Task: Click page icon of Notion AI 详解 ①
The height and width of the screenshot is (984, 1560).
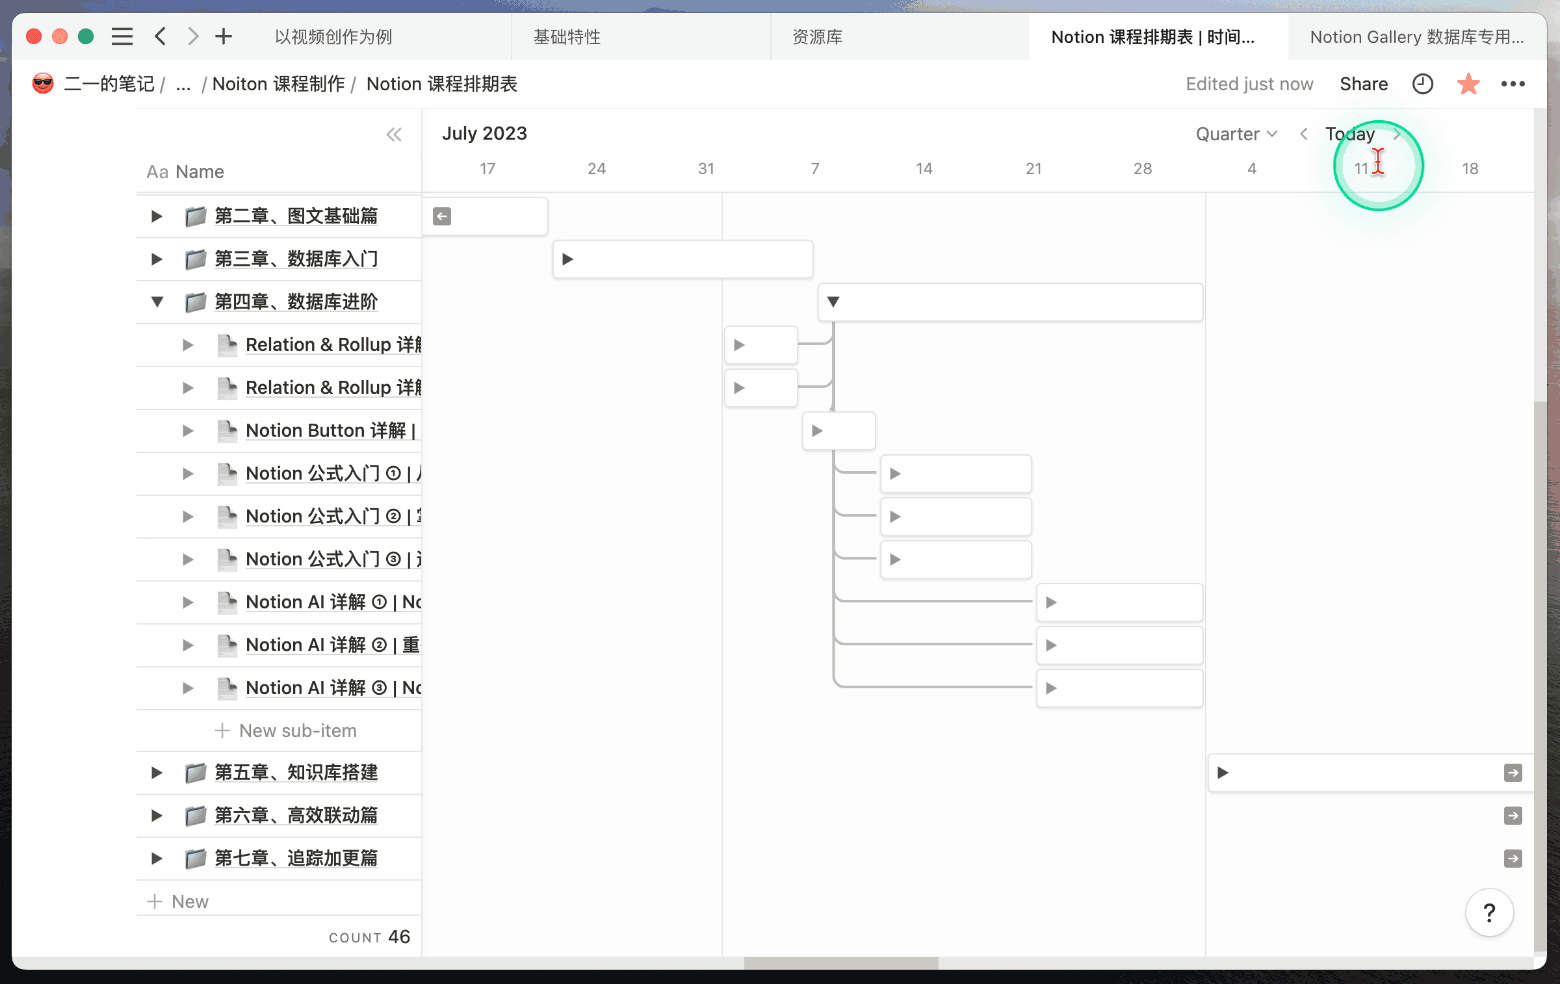Action: (x=227, y=602)
